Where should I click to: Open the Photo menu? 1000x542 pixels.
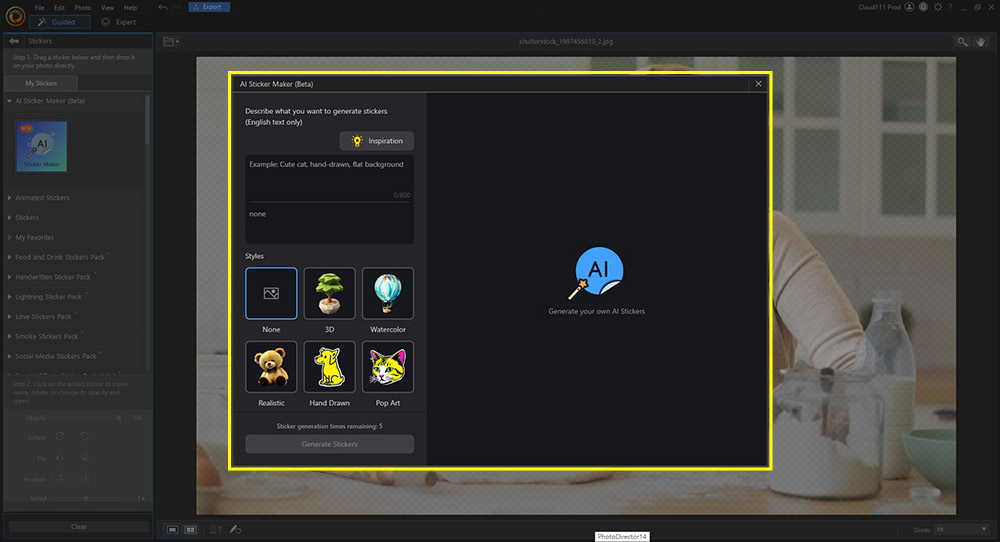(x=82, y=8)
